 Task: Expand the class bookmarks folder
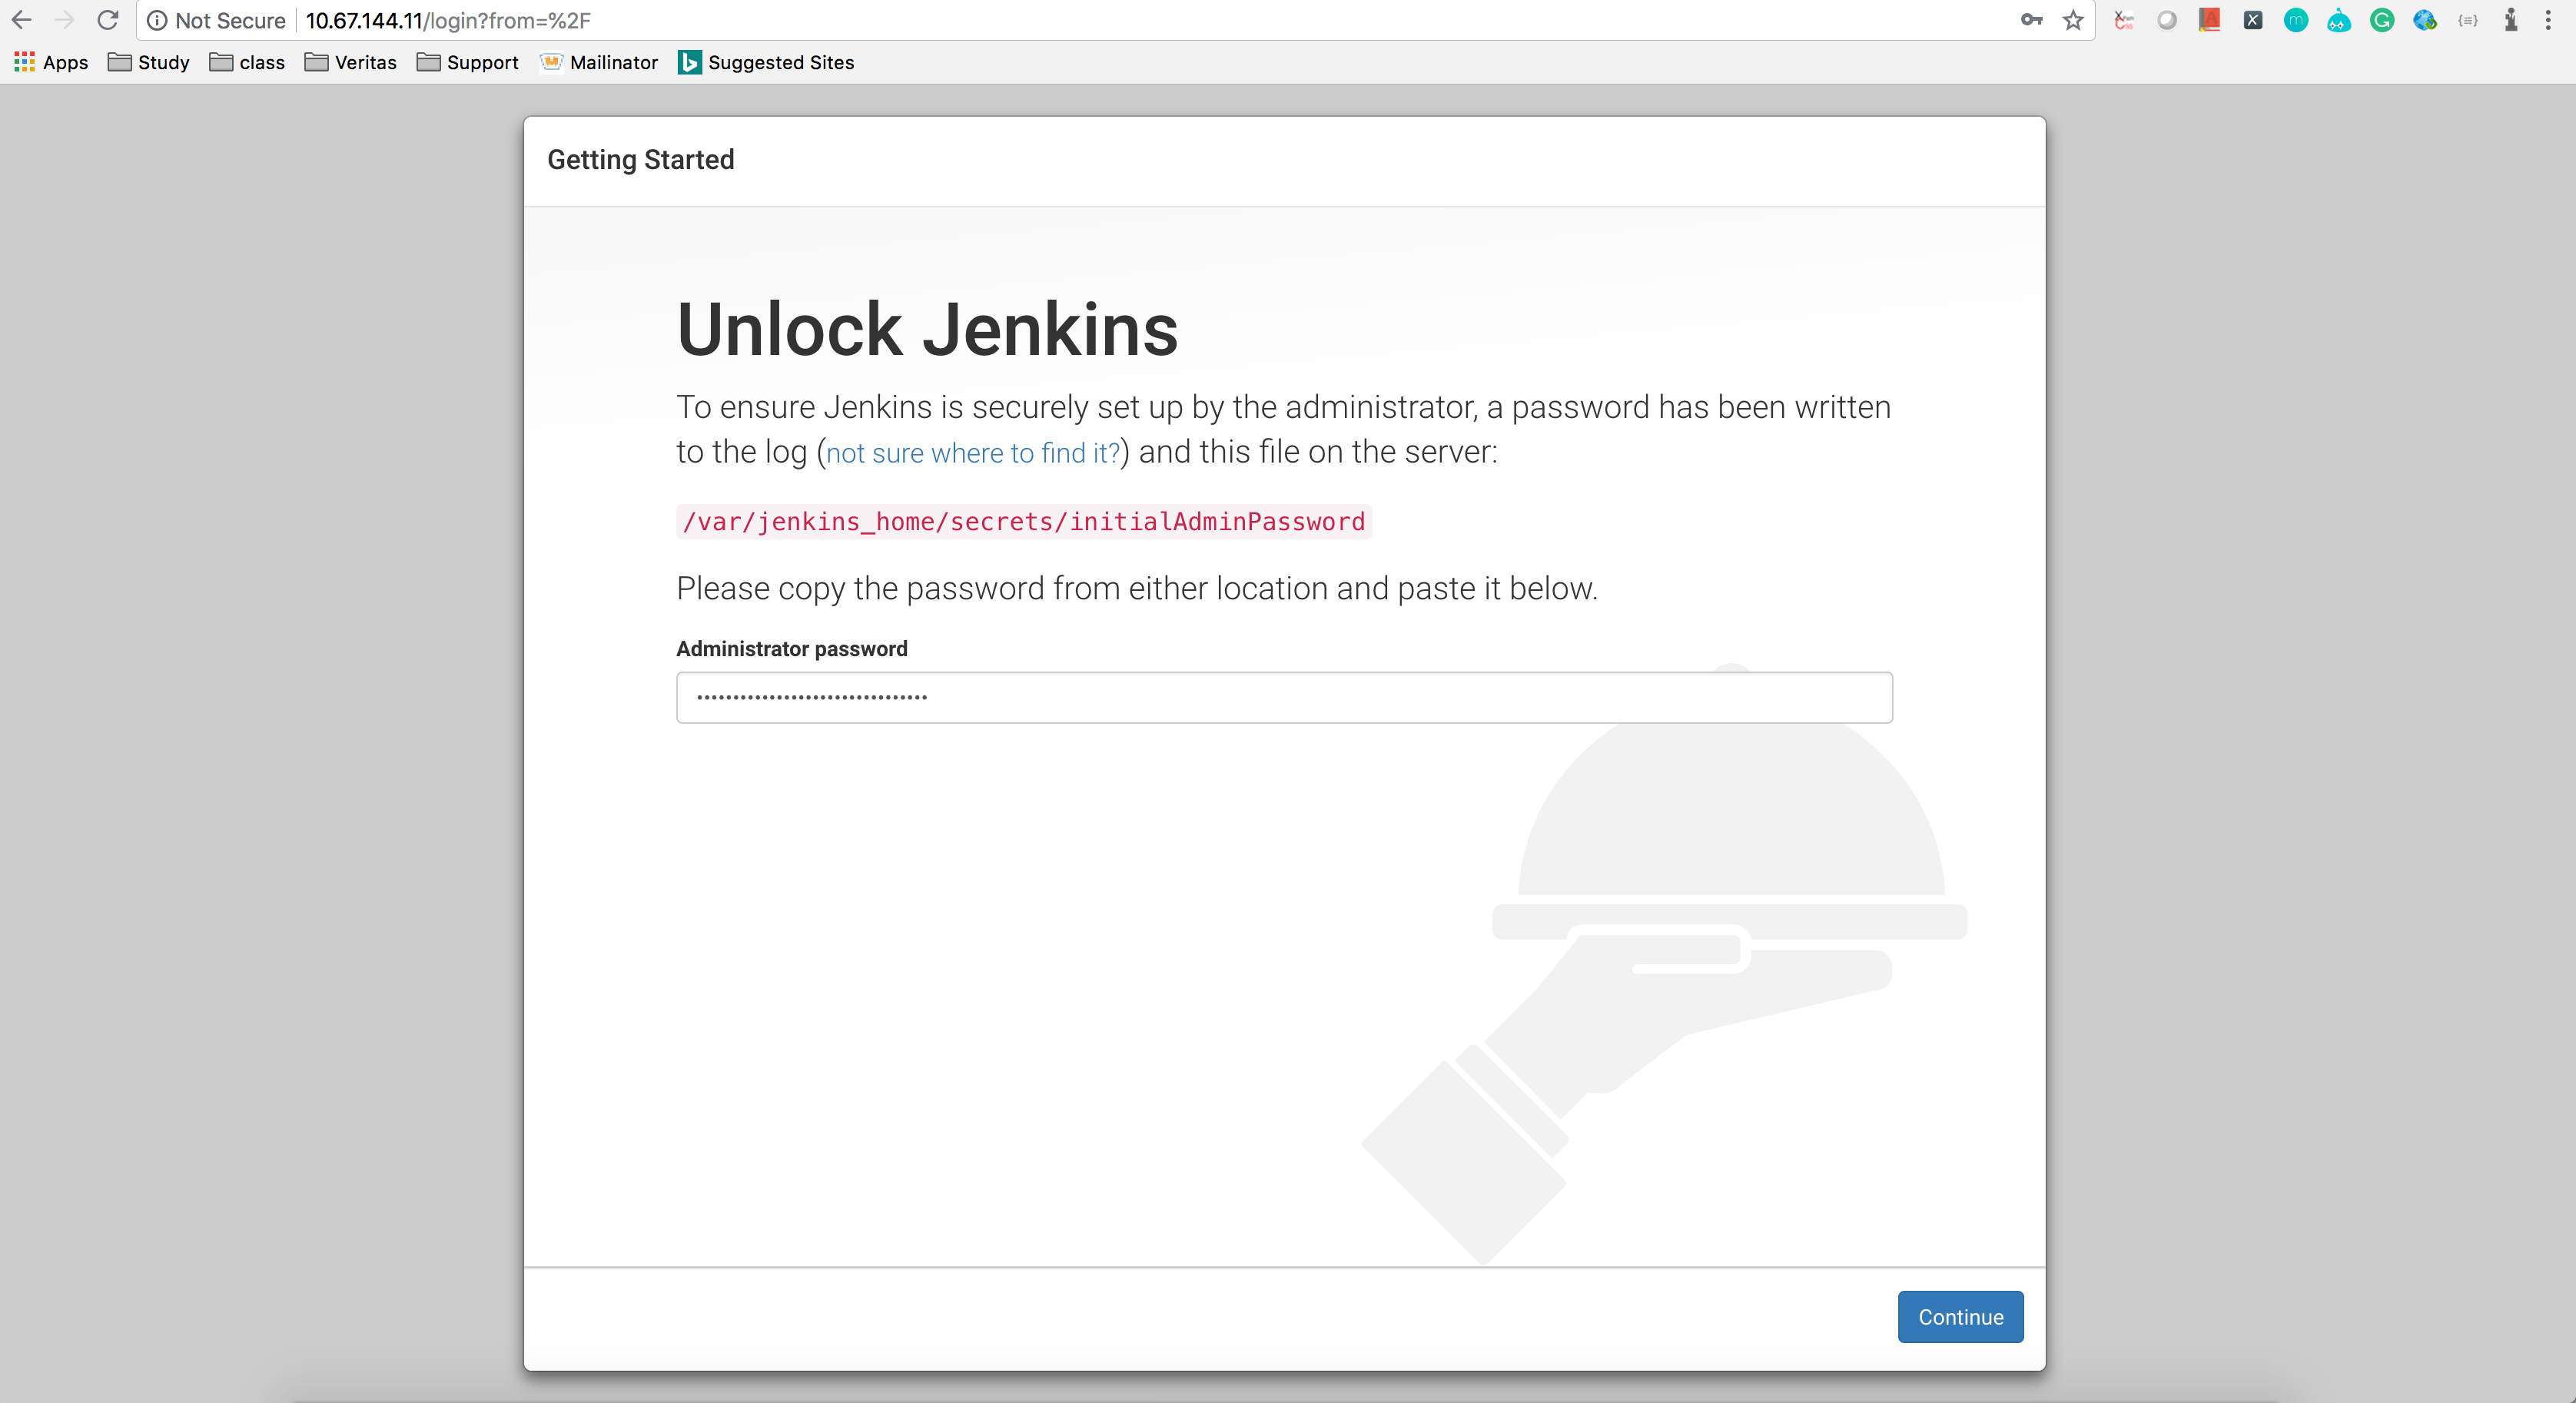[247, 62]
